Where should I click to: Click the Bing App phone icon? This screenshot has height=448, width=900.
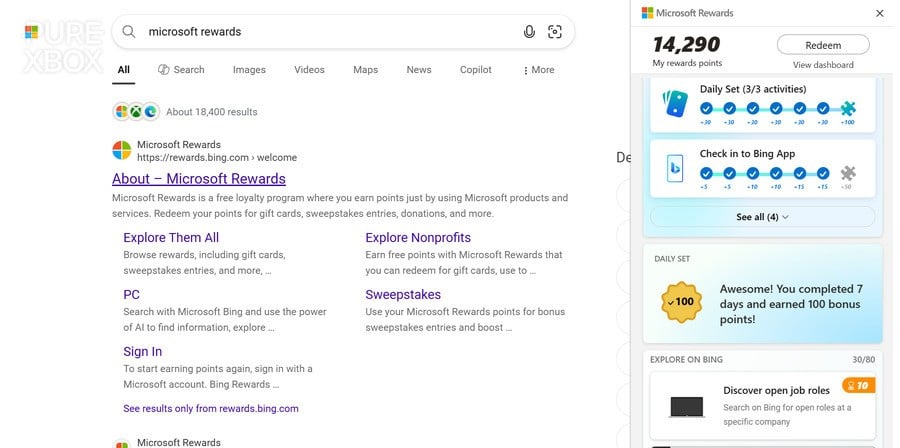675,168
